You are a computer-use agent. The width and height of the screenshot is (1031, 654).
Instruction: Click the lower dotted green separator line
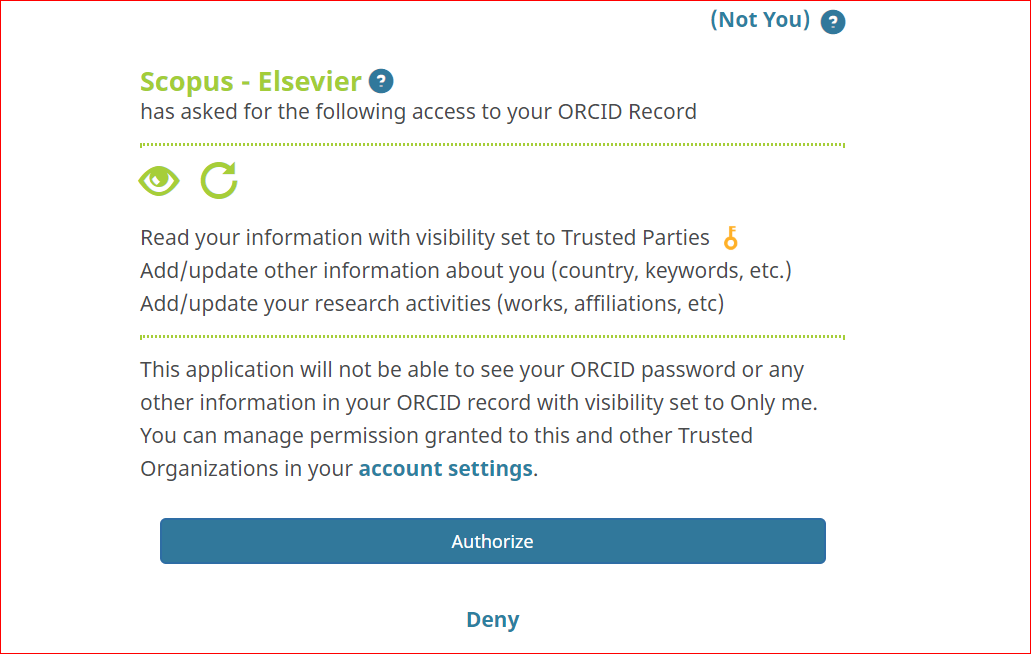[492, 337]
